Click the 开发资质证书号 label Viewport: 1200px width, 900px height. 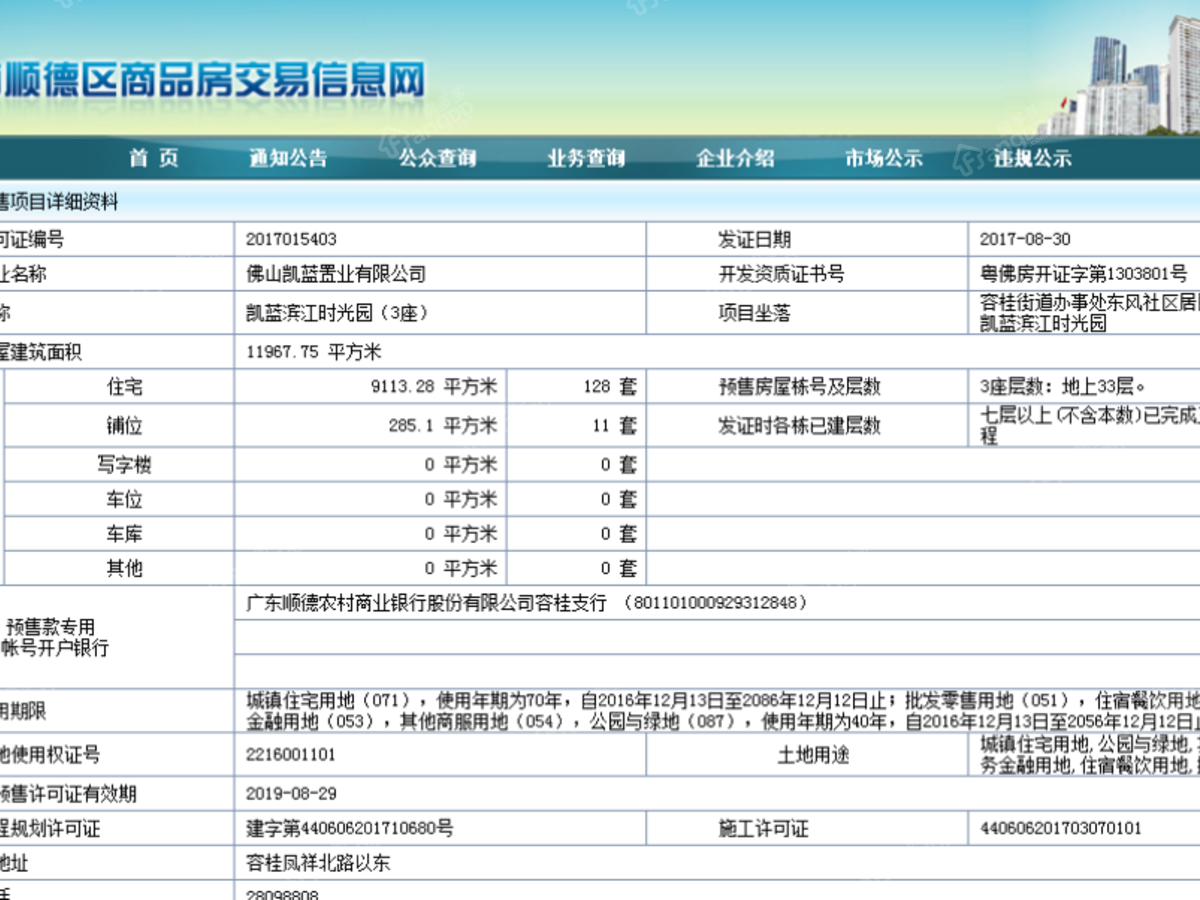pos(781,274)
